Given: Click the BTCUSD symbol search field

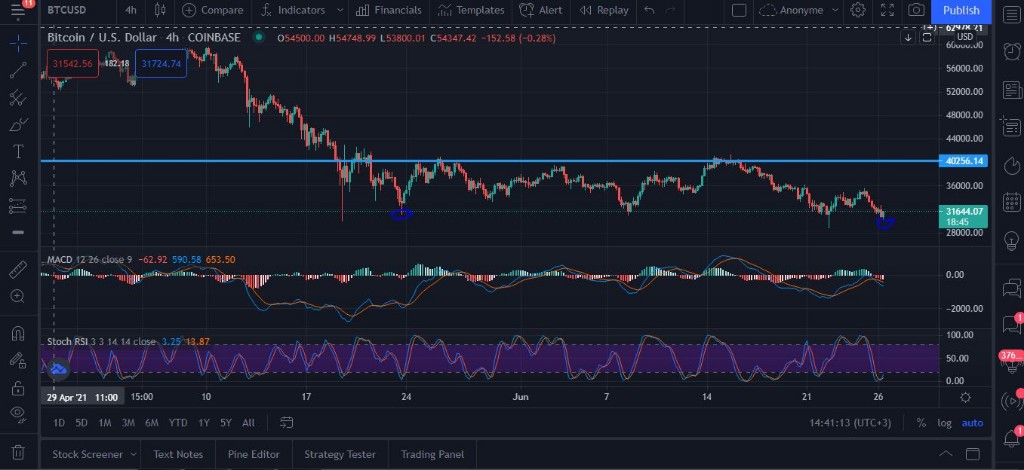Looking at the screenshot, I should click(71, 10).
